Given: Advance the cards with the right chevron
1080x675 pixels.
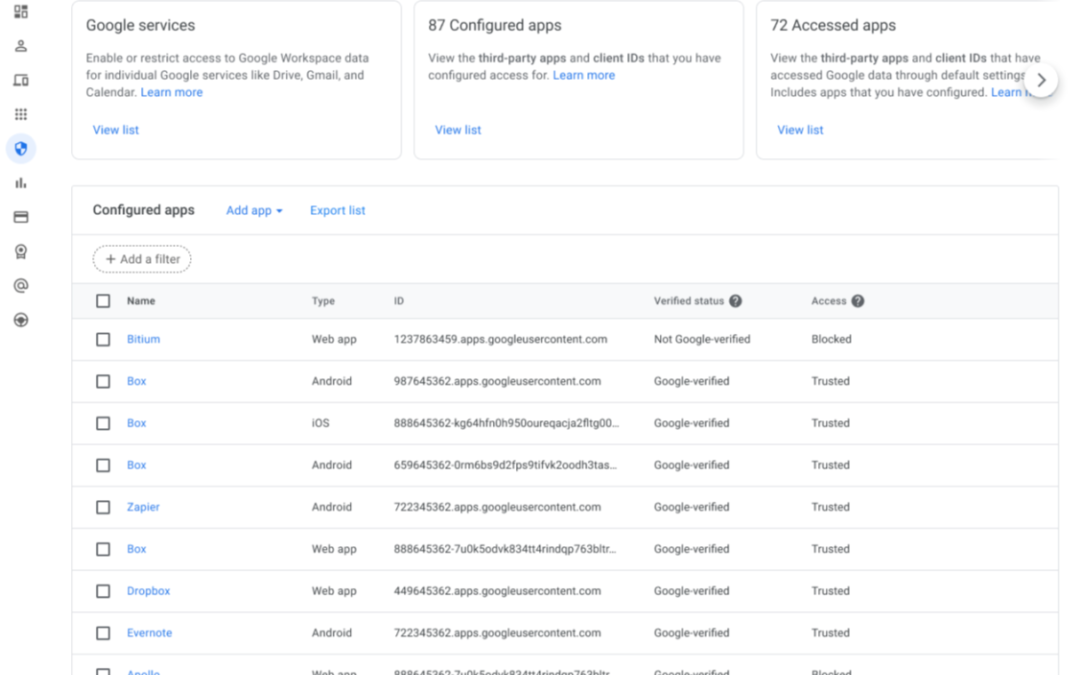Looking at the screenshot, I should click(x=1041, y=81).
